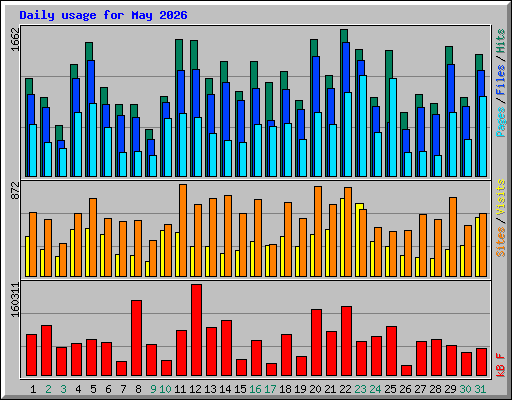Select the cyan pages bar for day 23
The width and height of the screenshot is (512, 400).
click(x=363, y=126)
